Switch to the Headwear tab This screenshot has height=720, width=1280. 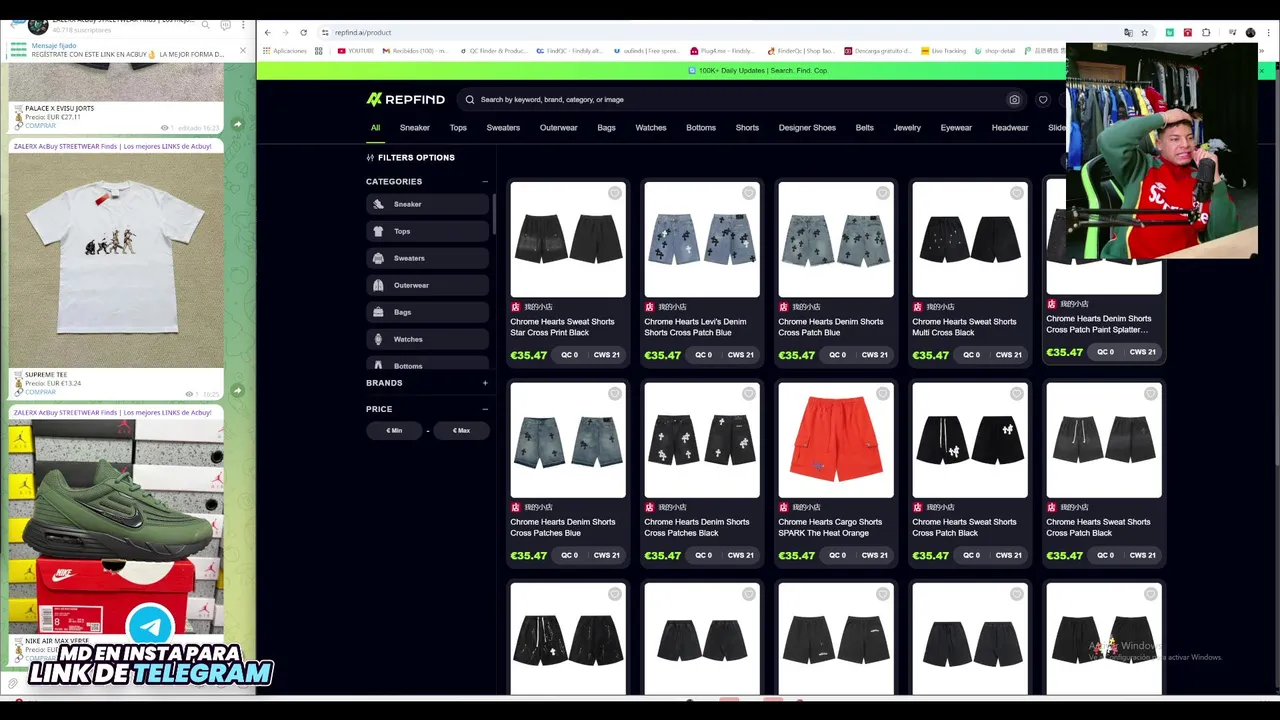click(x=1010, y=128)
